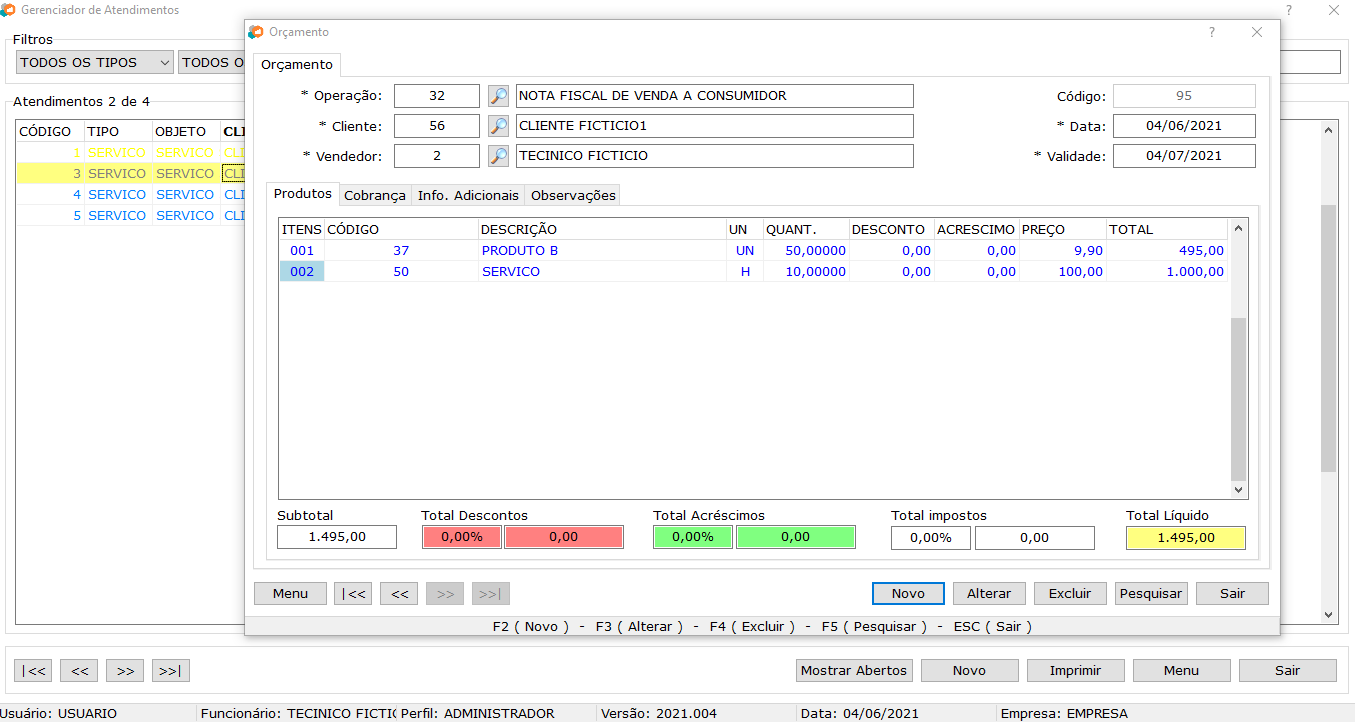Click the Validade date field
The width and height of the screenshot is (1355, 722).
click(1184, 156)
